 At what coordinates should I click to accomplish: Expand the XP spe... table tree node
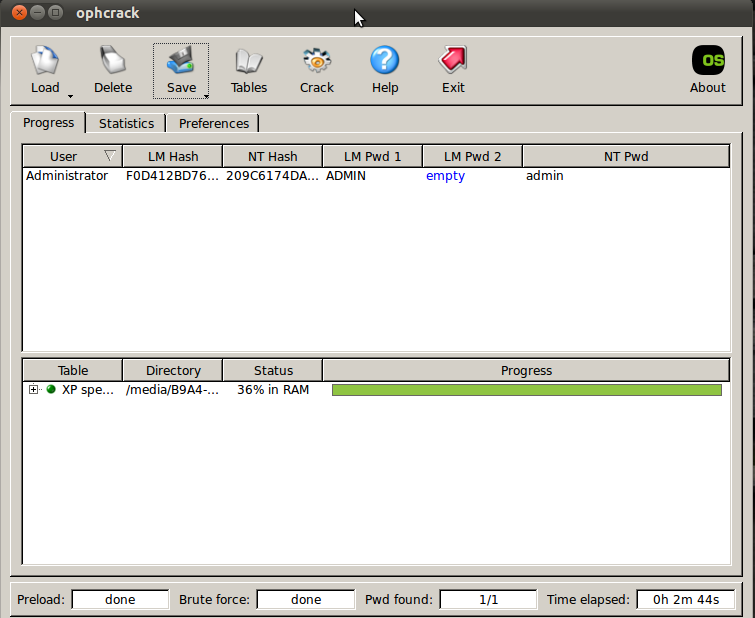coord(33,389)
